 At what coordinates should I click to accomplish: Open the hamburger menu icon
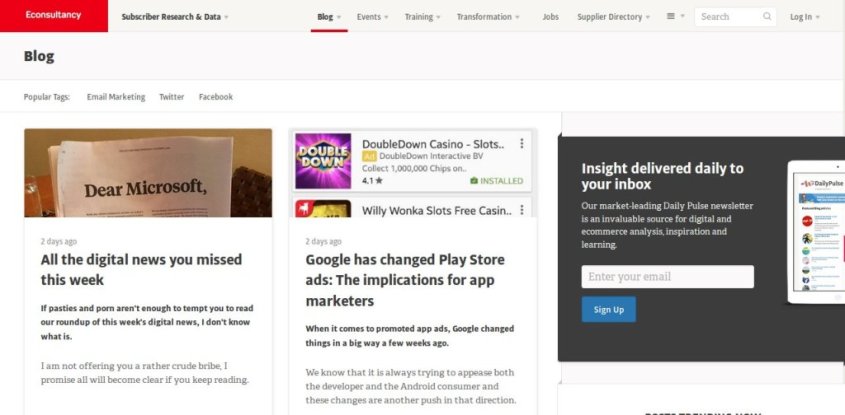coord(674,17)
